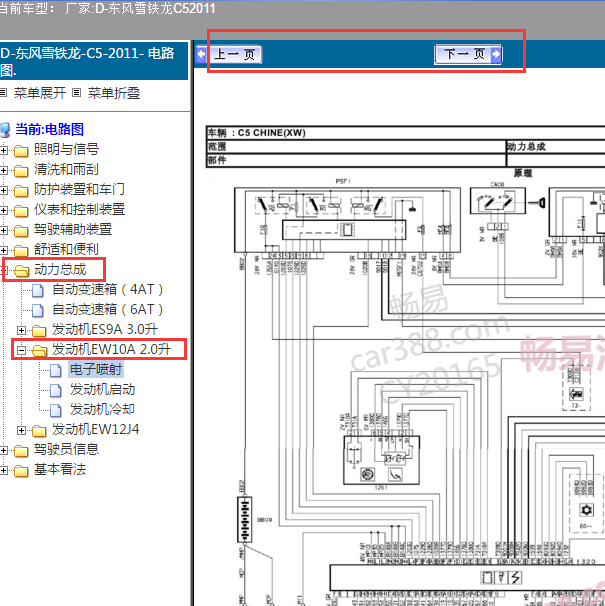Expand the 发动机ES9A 3.0升 node
Viewport: 605px width, 606px height.
22,330
